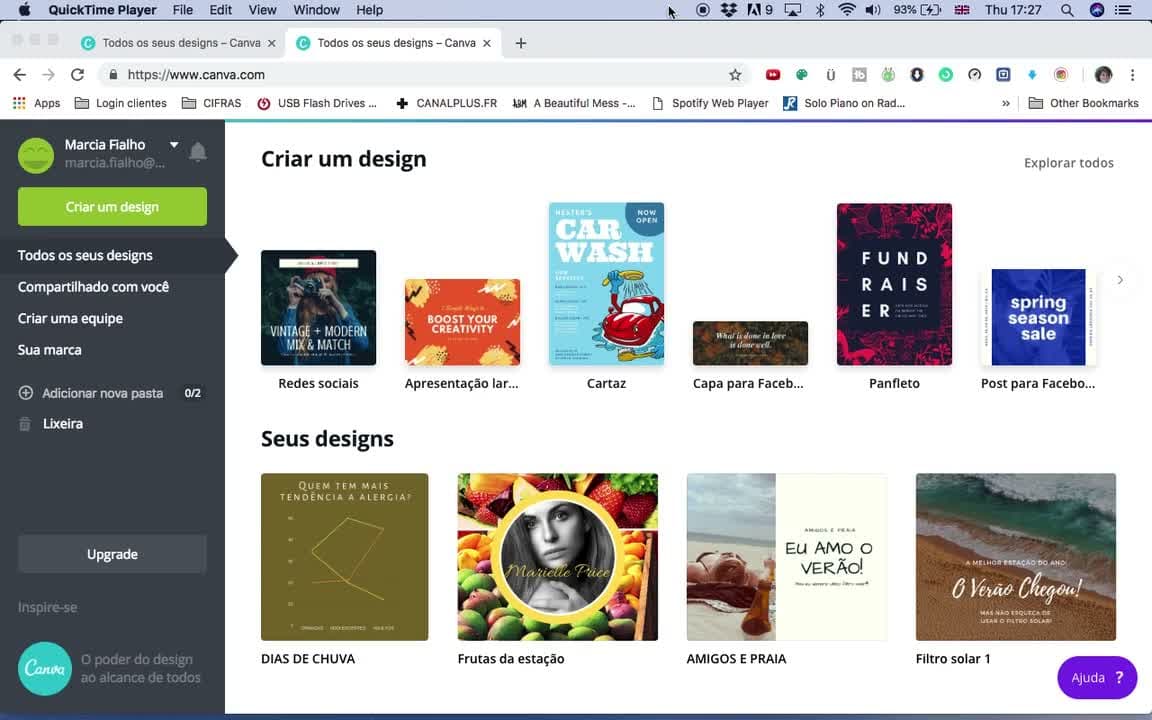Click the browser reload icon
The image size is (1152, 720).
coord(77,75)
